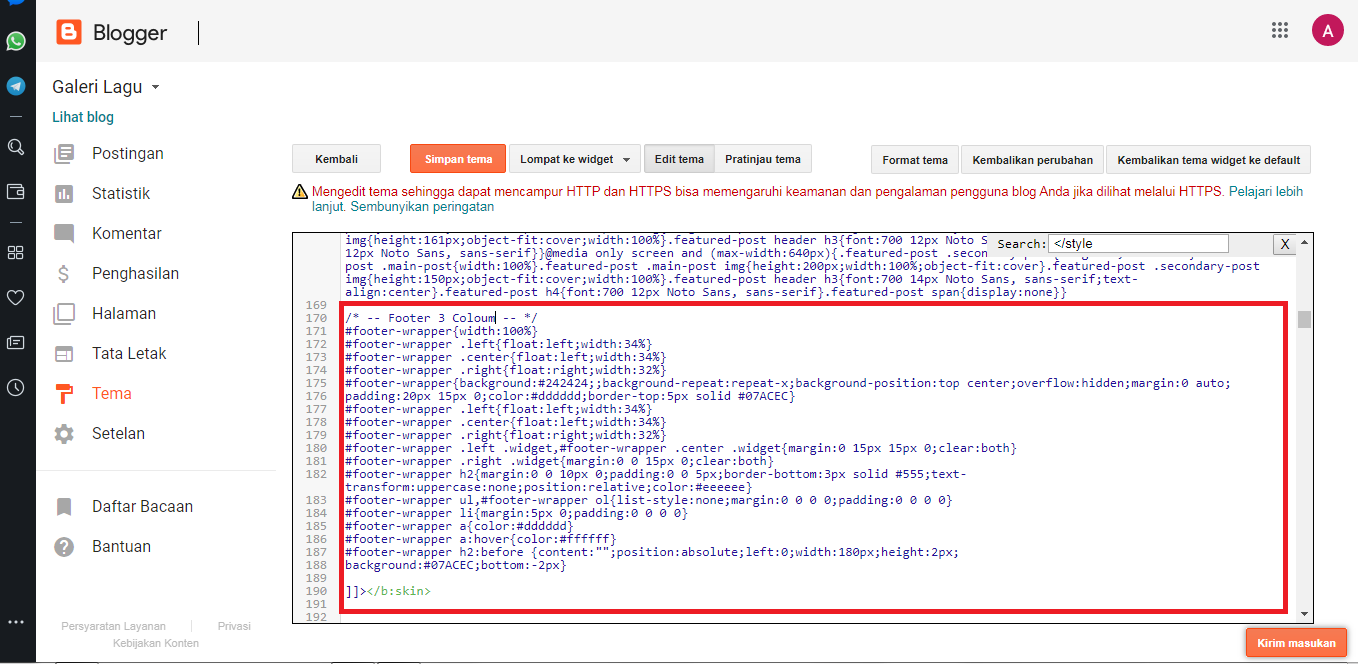Click the orange Blogger logo
This screenshot has width=1358, height=666.
point(69,33)
